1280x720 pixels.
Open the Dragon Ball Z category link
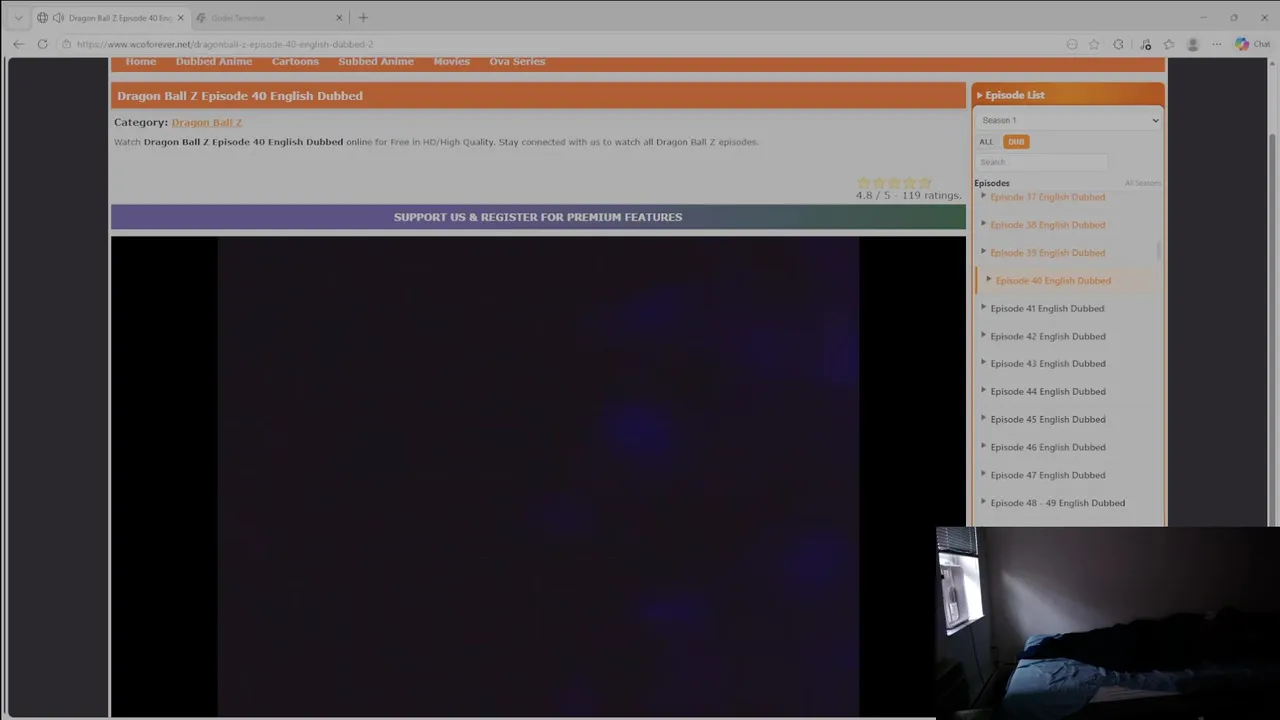click(x=207, y=122)
